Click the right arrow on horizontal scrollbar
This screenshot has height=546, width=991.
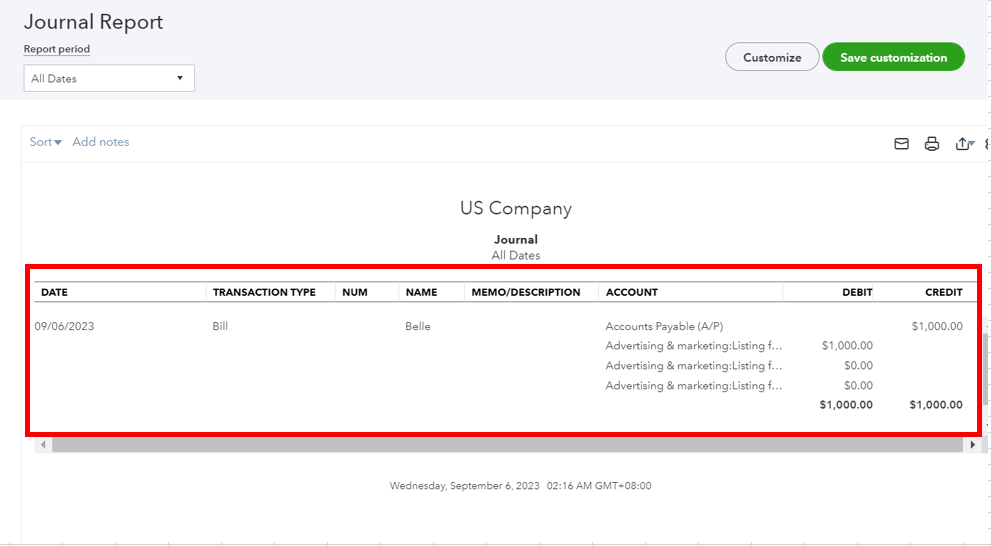click(970, 445)
